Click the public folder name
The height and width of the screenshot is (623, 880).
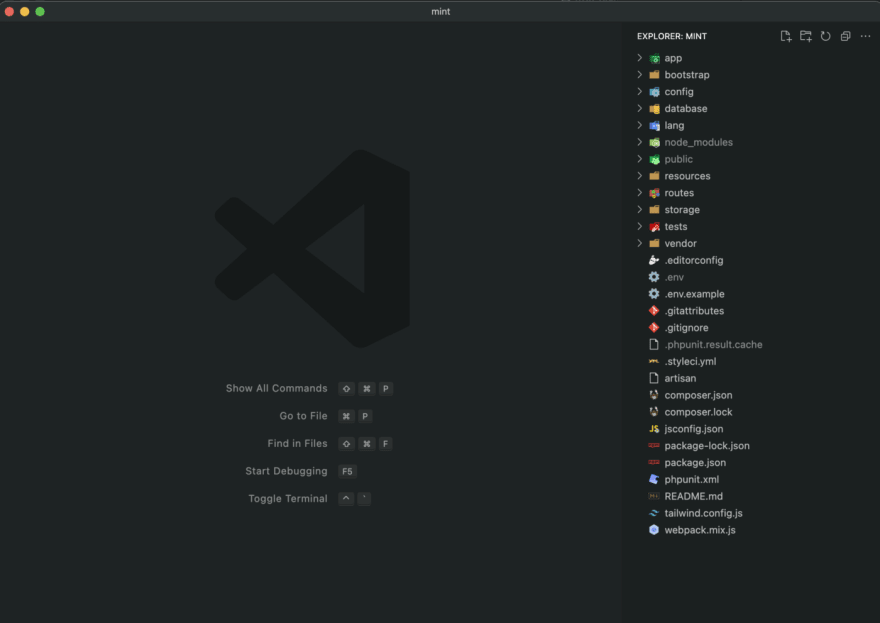tap(679, 159)
